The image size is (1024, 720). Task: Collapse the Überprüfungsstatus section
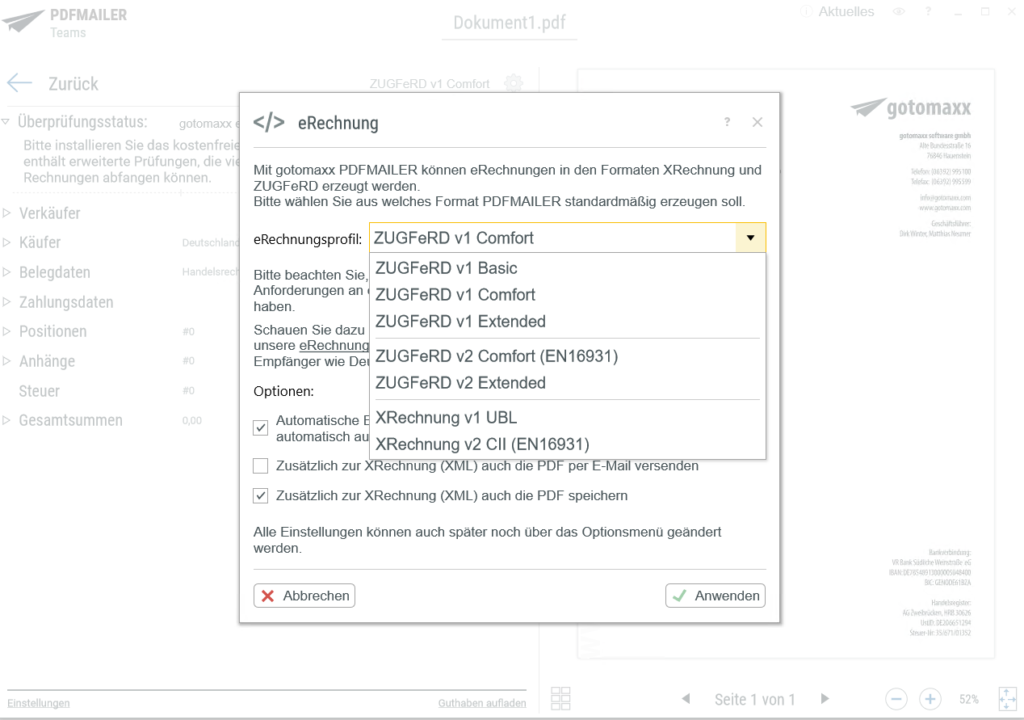(x=6, y=122)
